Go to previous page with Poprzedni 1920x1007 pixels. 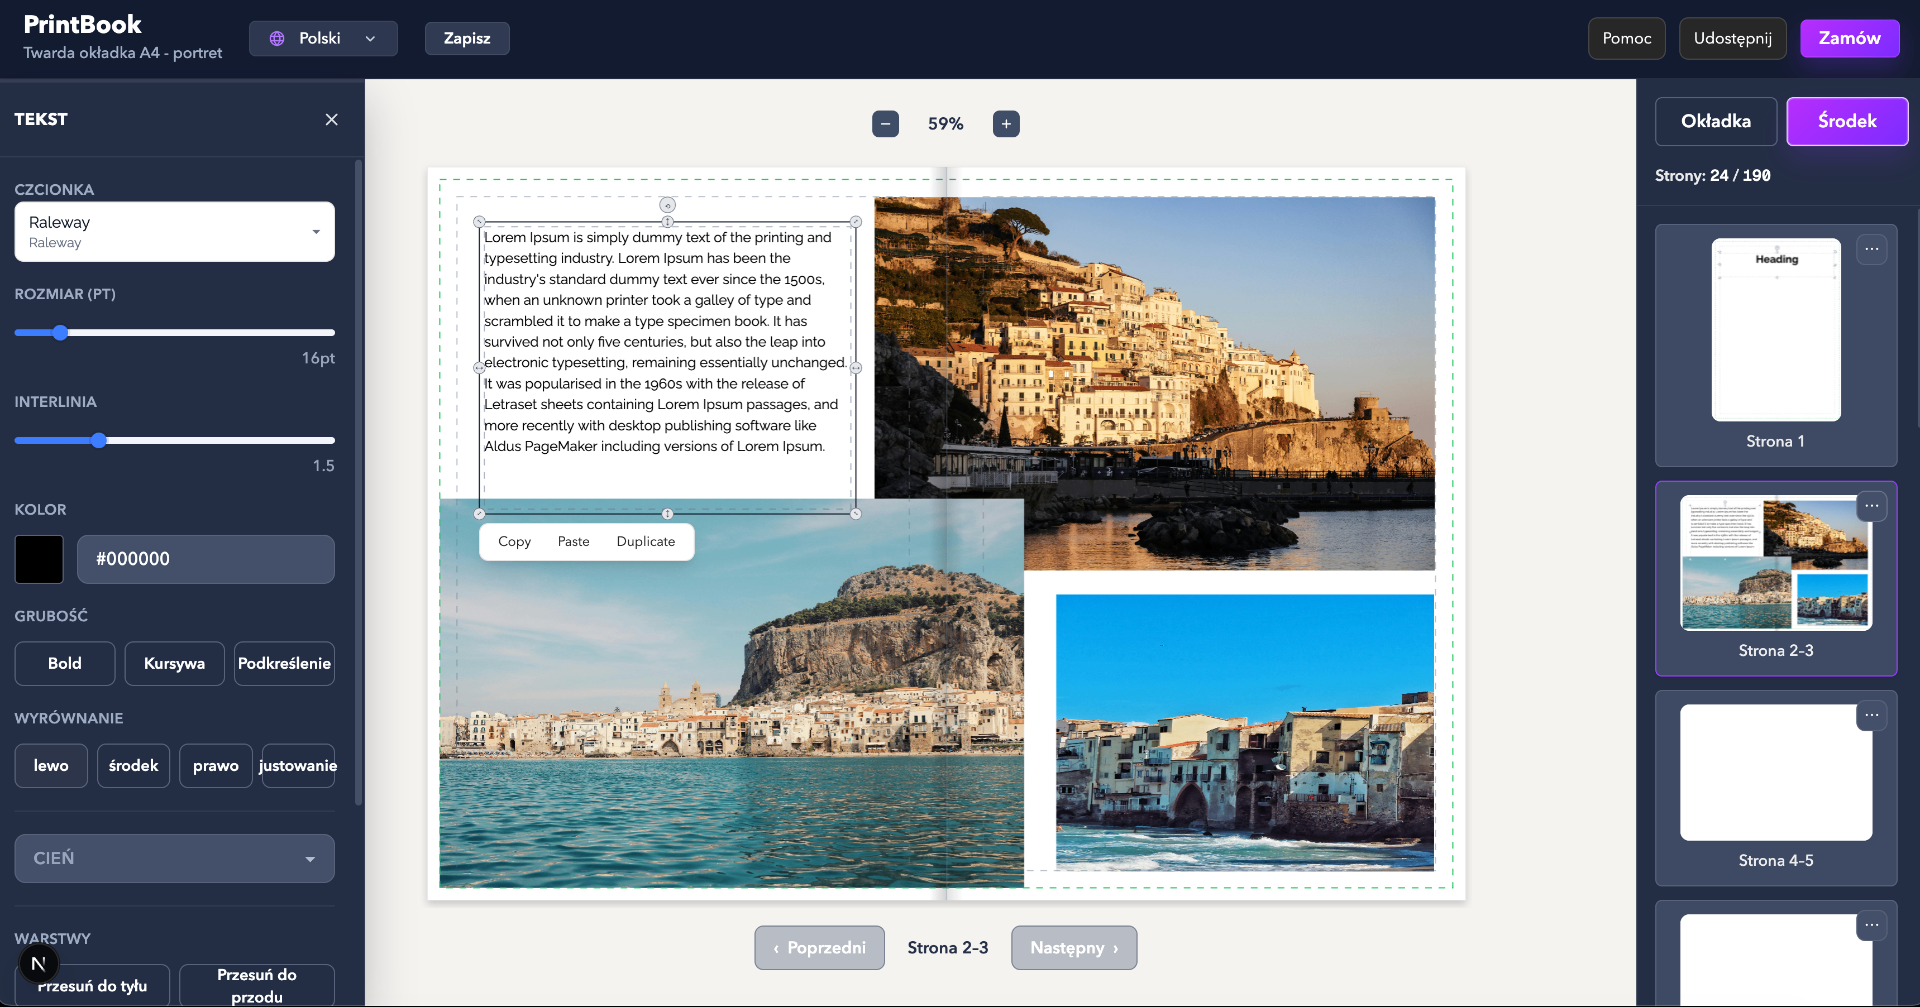click(x=820, y=948)
